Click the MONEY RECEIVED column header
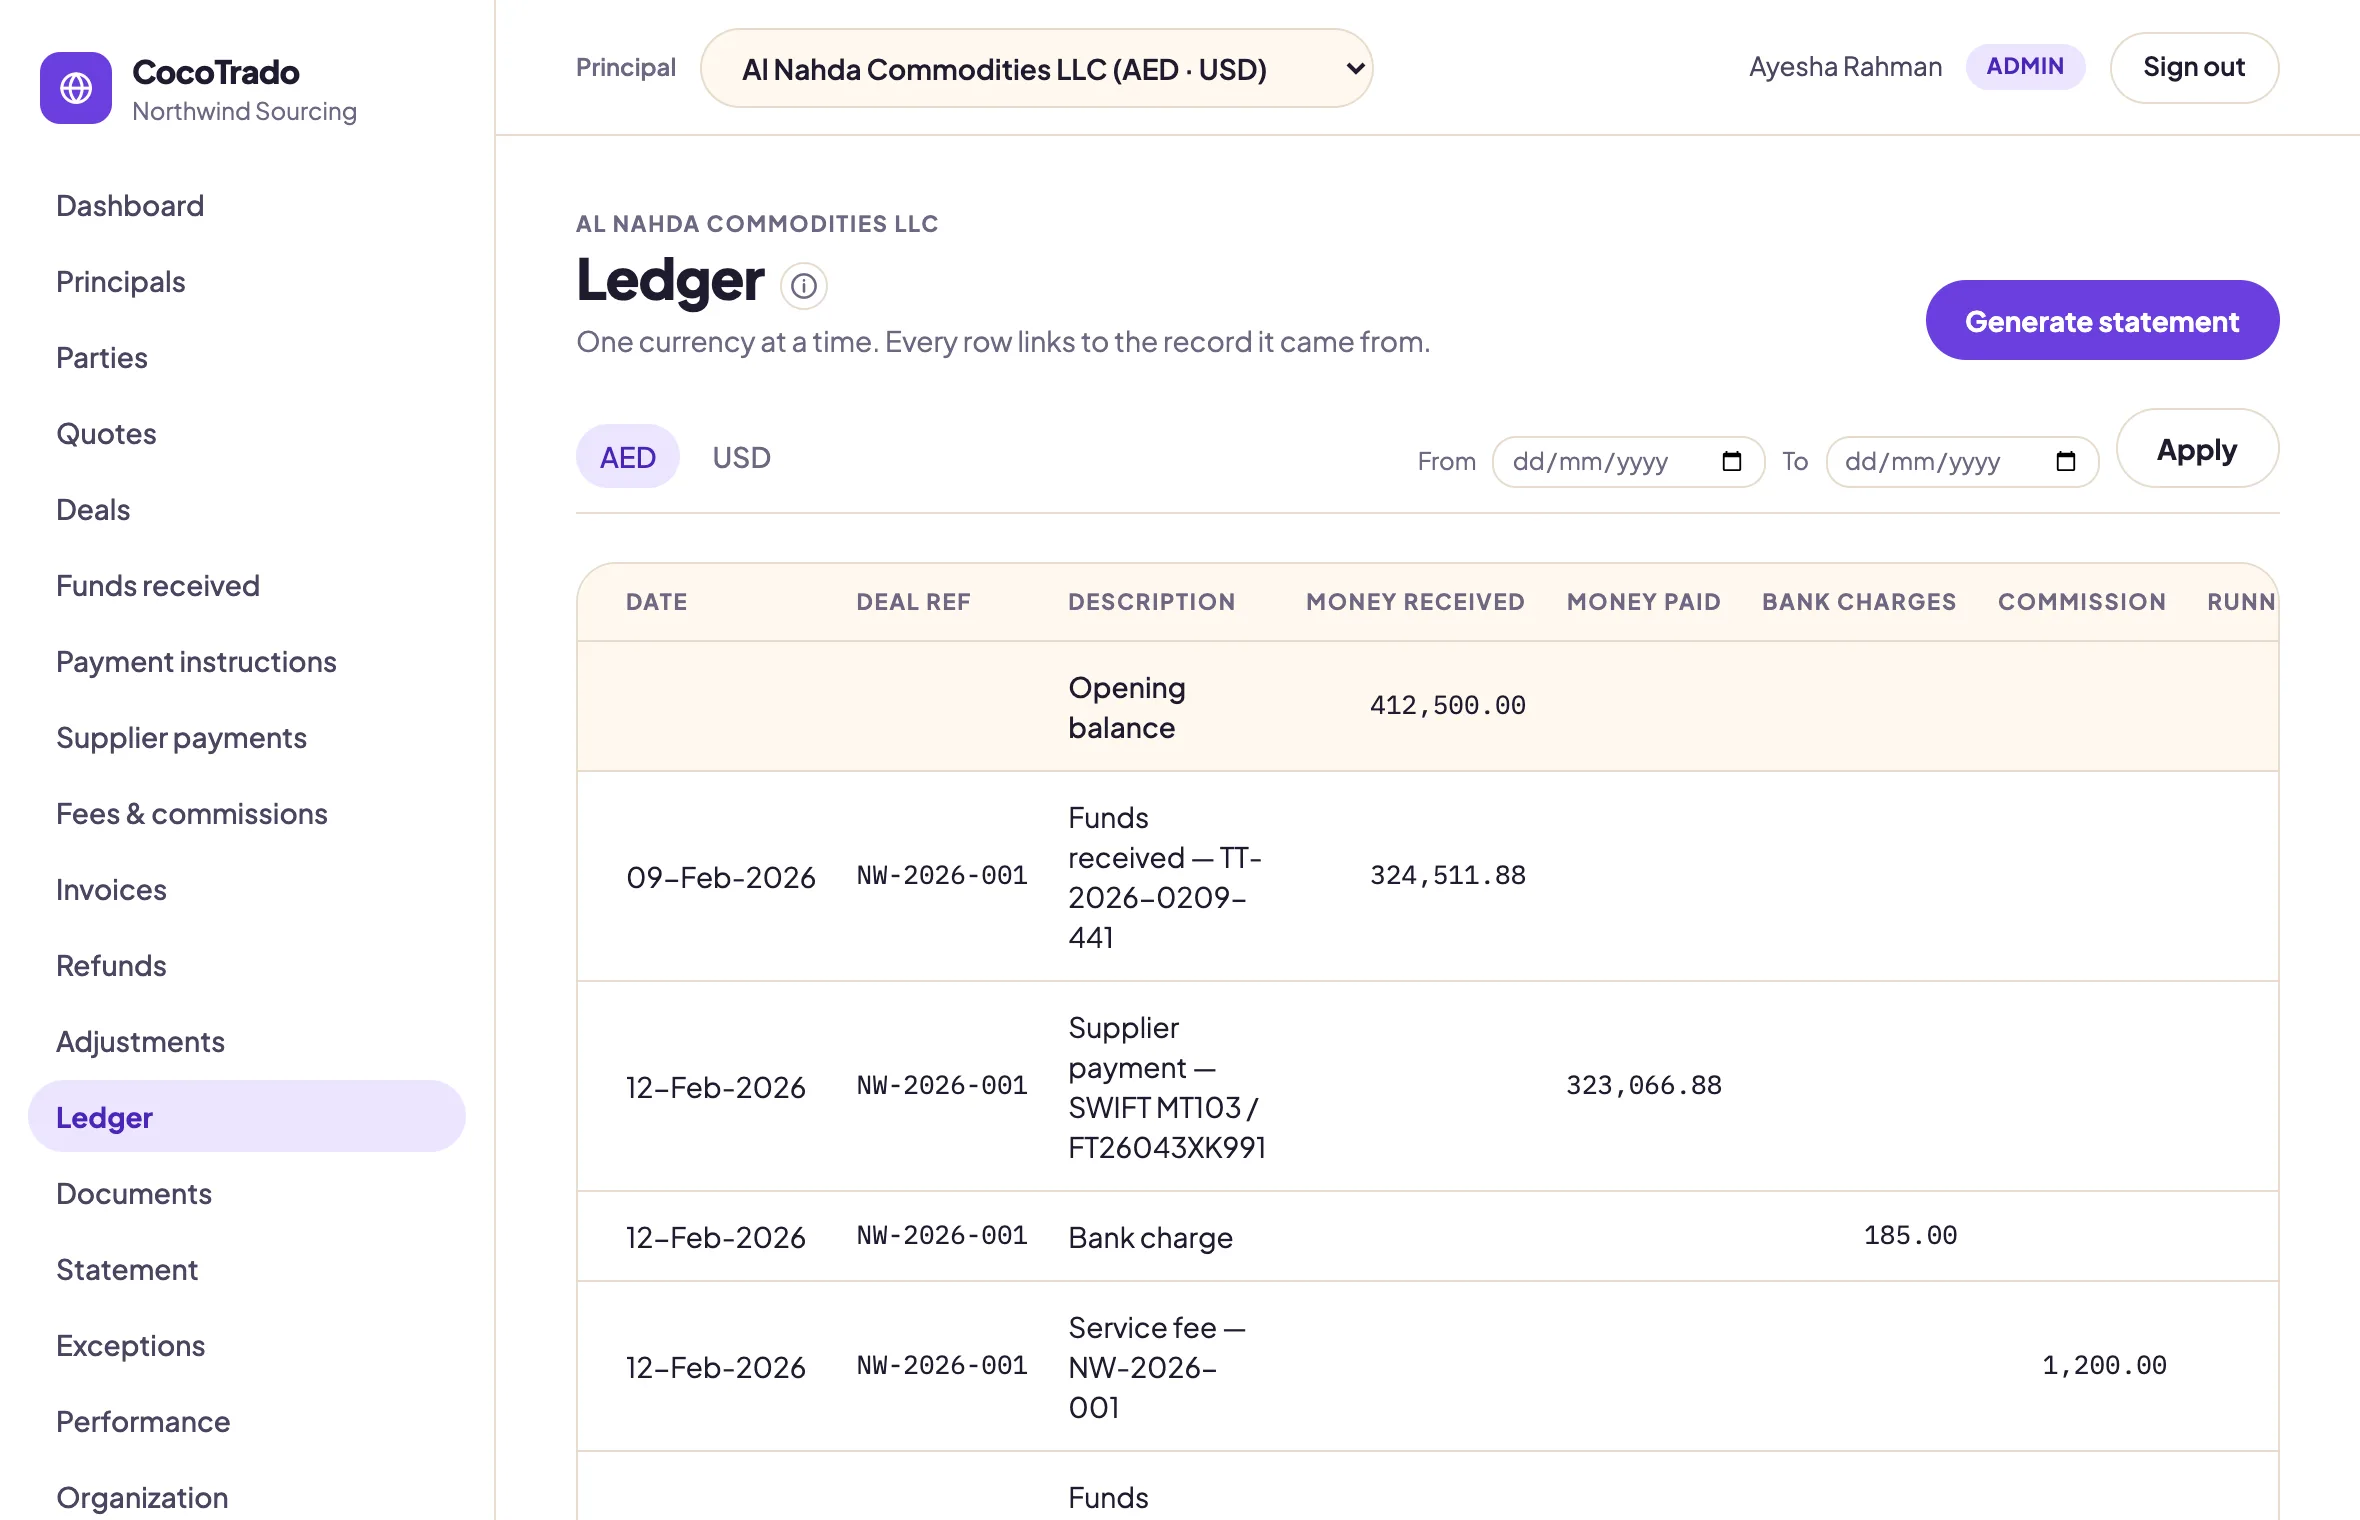 (x=1415, y=601)
